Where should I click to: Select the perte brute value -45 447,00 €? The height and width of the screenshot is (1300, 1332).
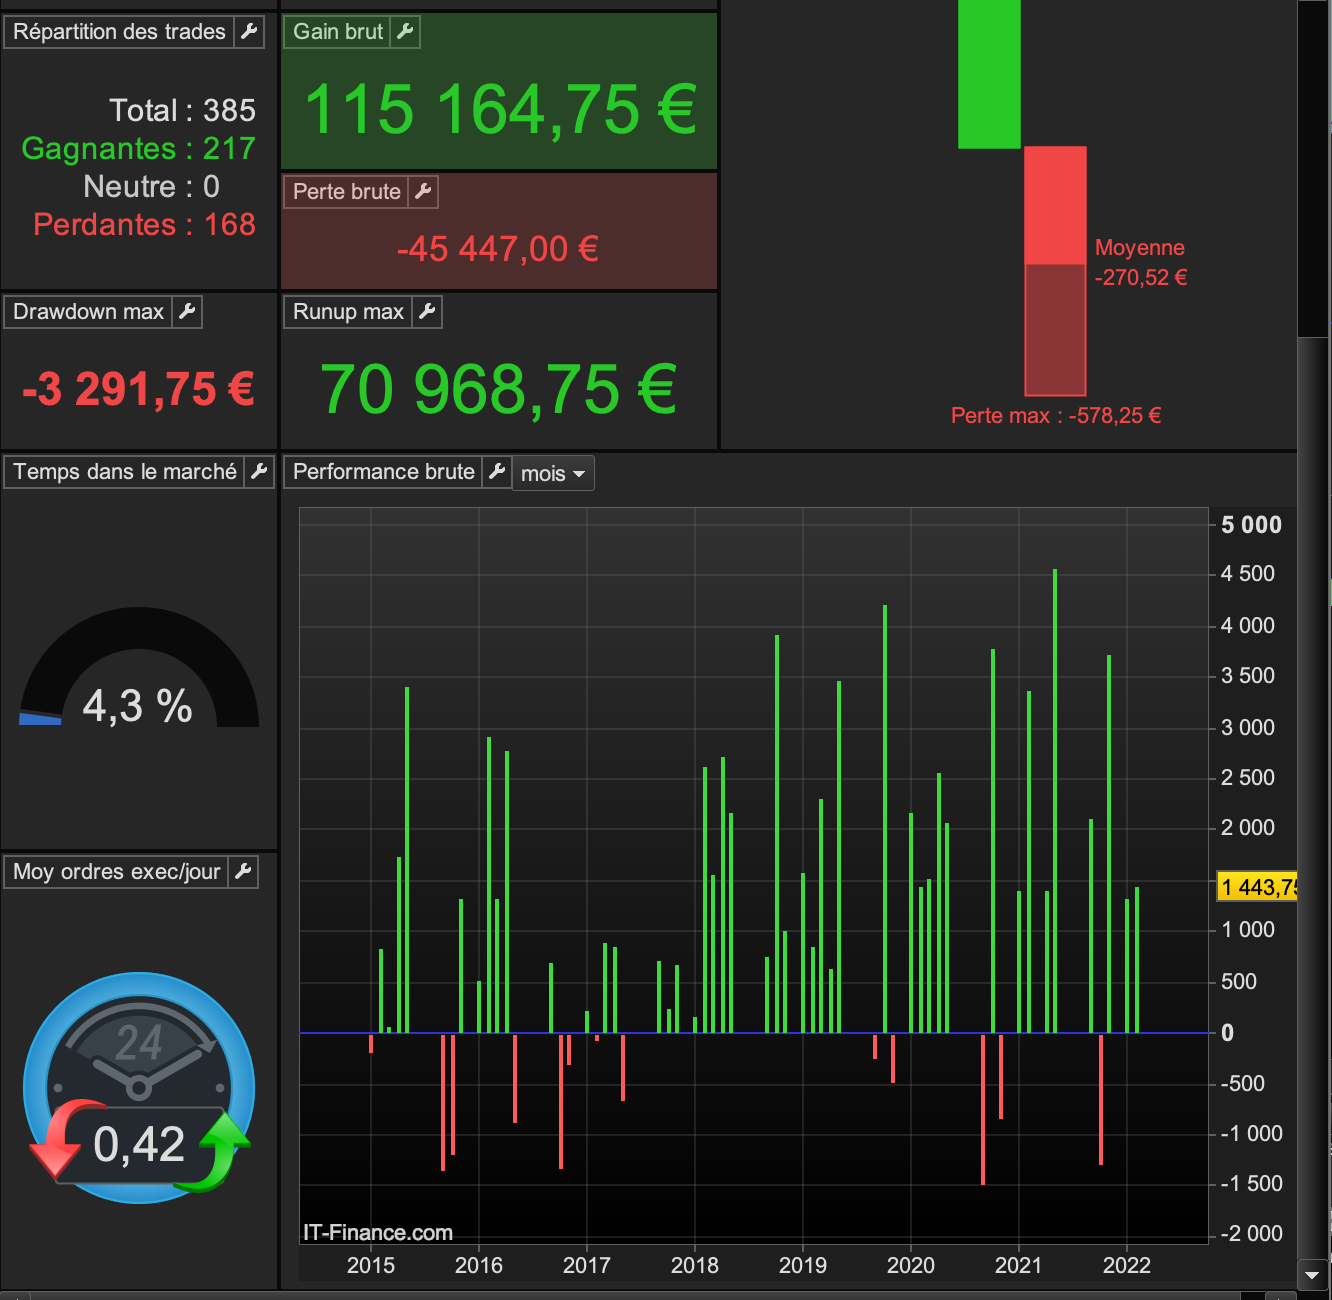pos(498,249)
